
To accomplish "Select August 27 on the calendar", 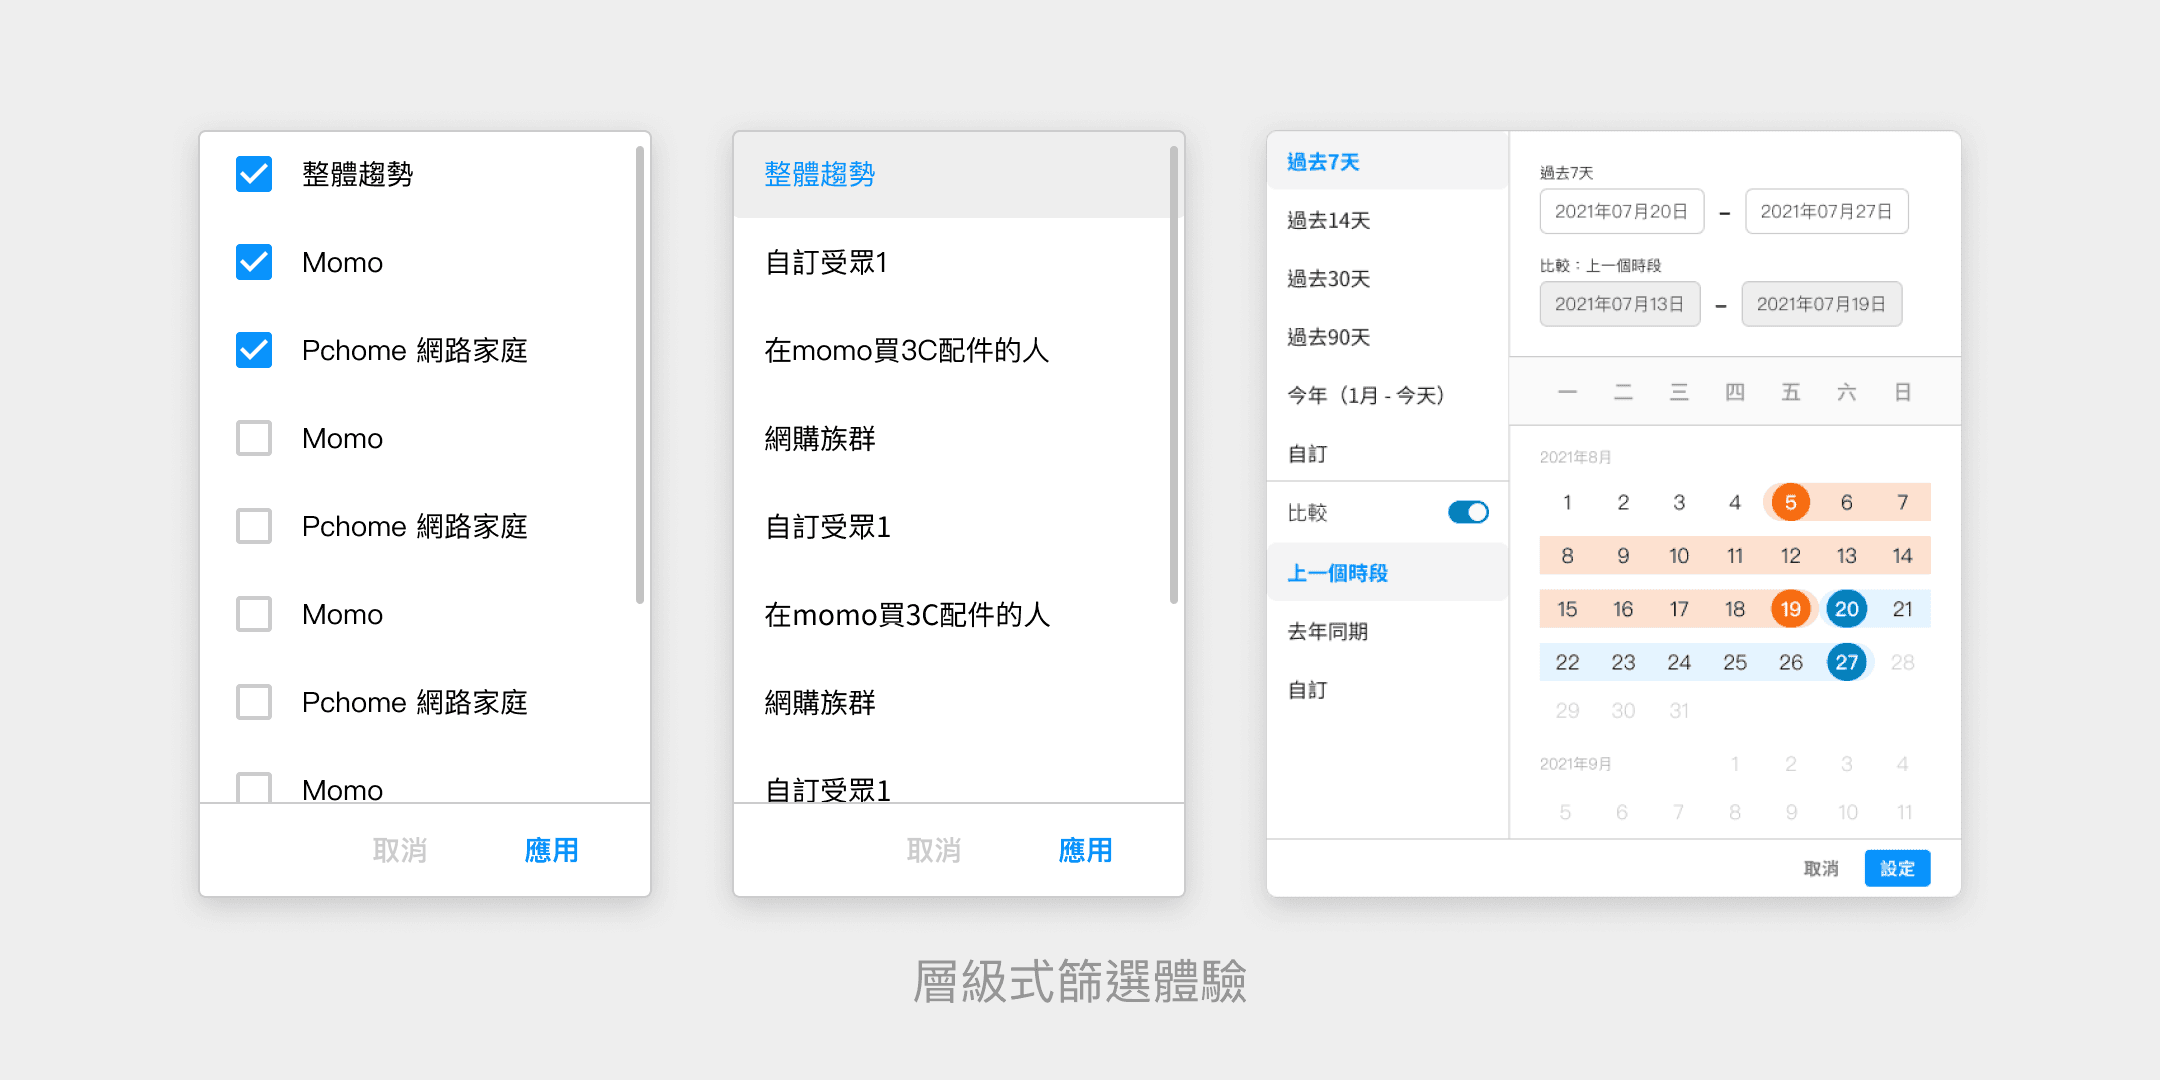I will coord(1846,662).
